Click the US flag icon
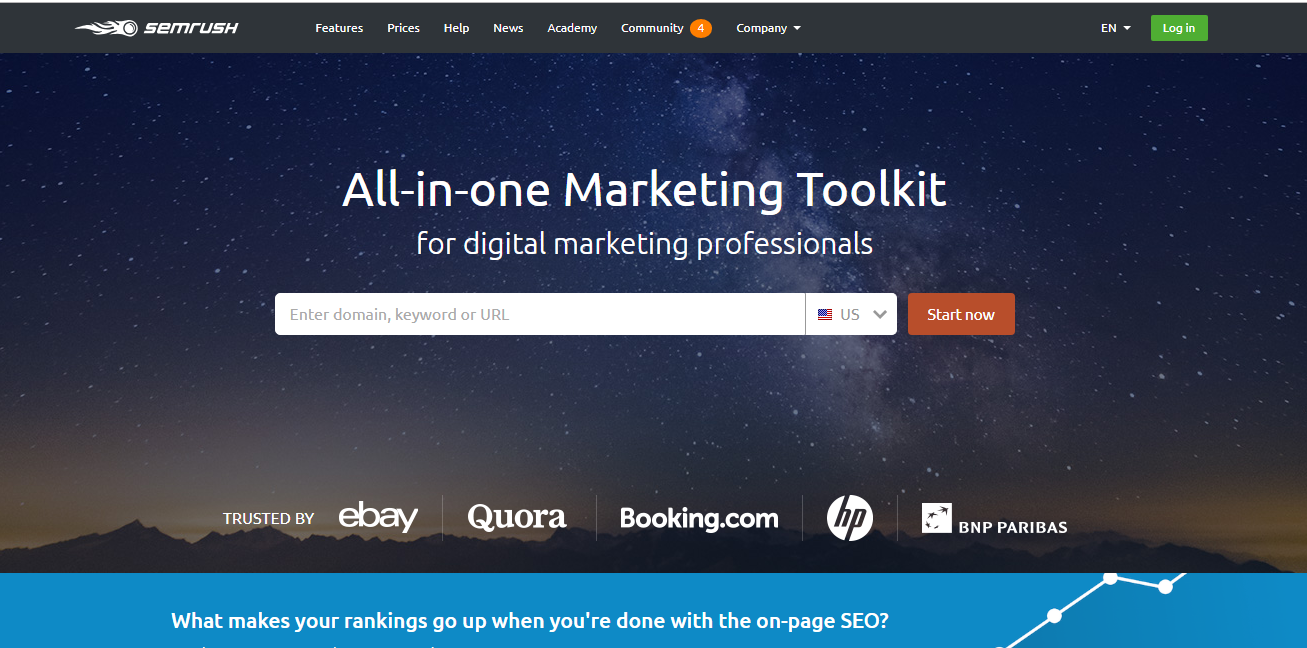The height and width of the screenshot is (648, 1307). (825, 314)
